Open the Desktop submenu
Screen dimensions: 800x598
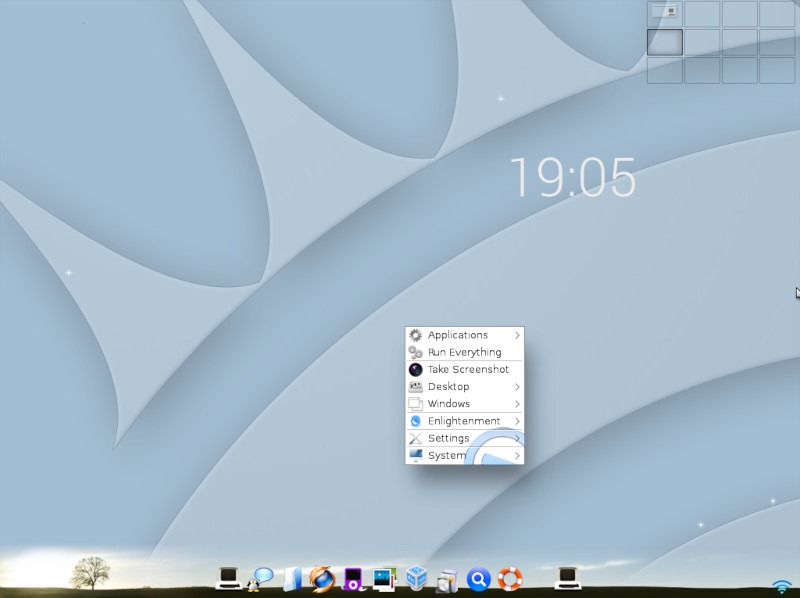[x=448, y=386]
